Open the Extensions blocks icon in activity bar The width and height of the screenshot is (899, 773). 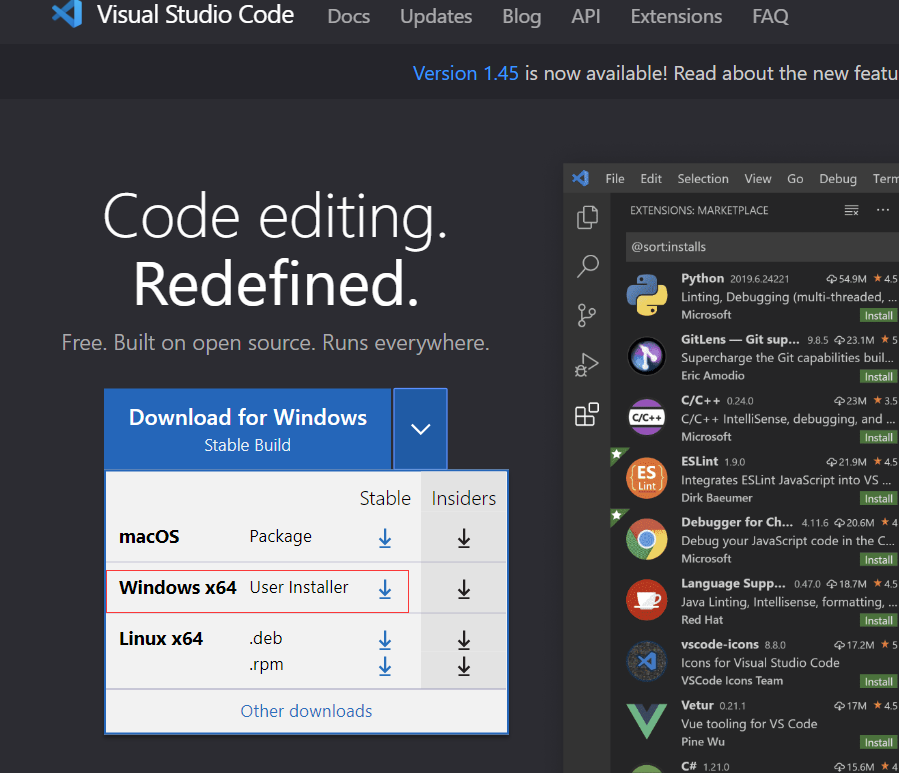(587, 414)
